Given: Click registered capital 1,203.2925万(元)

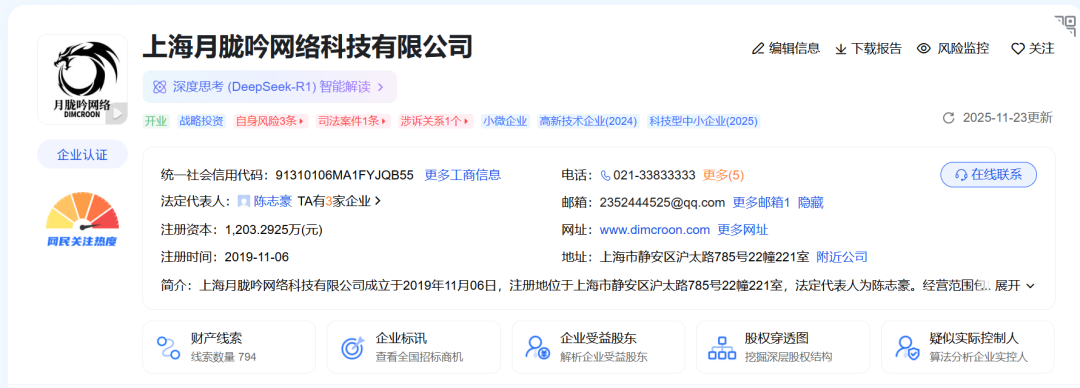Looking at the screenshot, I should coord(274,229).
